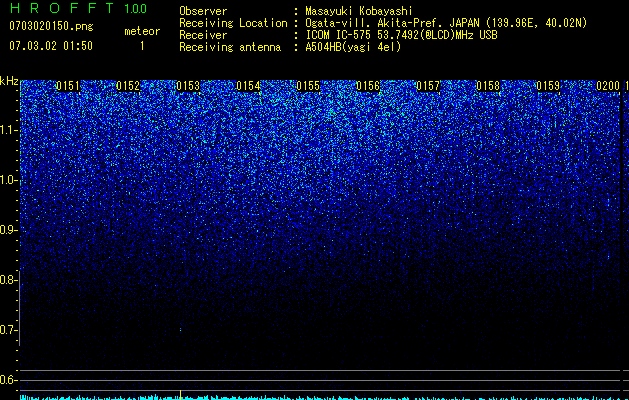Click time marker 0158

point(488,86)
